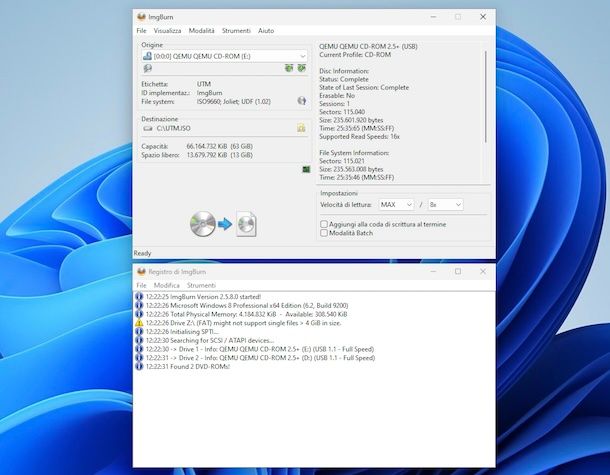Click the right green tray icon
Screen dimensions: 610x475
coord(301,69)
